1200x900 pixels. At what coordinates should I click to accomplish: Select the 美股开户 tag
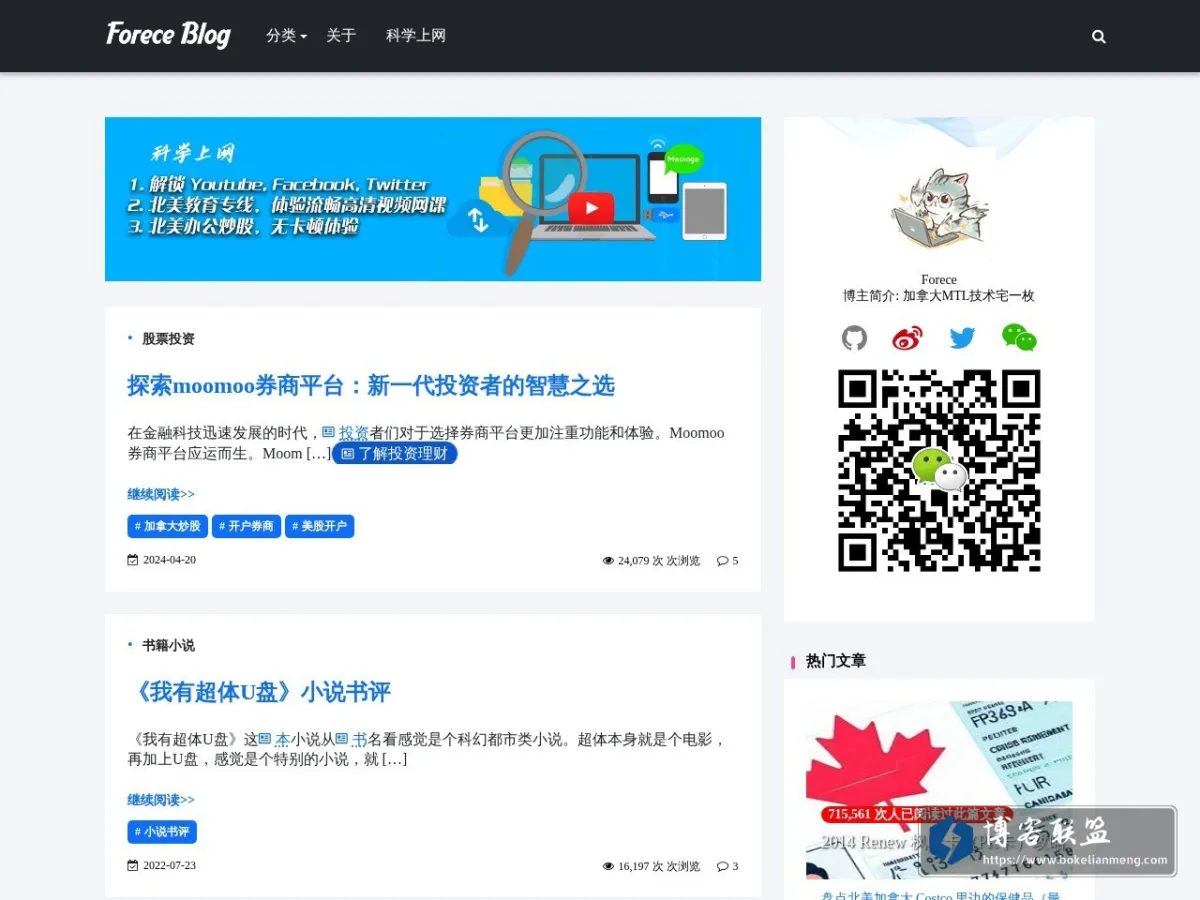click(320, 526)
